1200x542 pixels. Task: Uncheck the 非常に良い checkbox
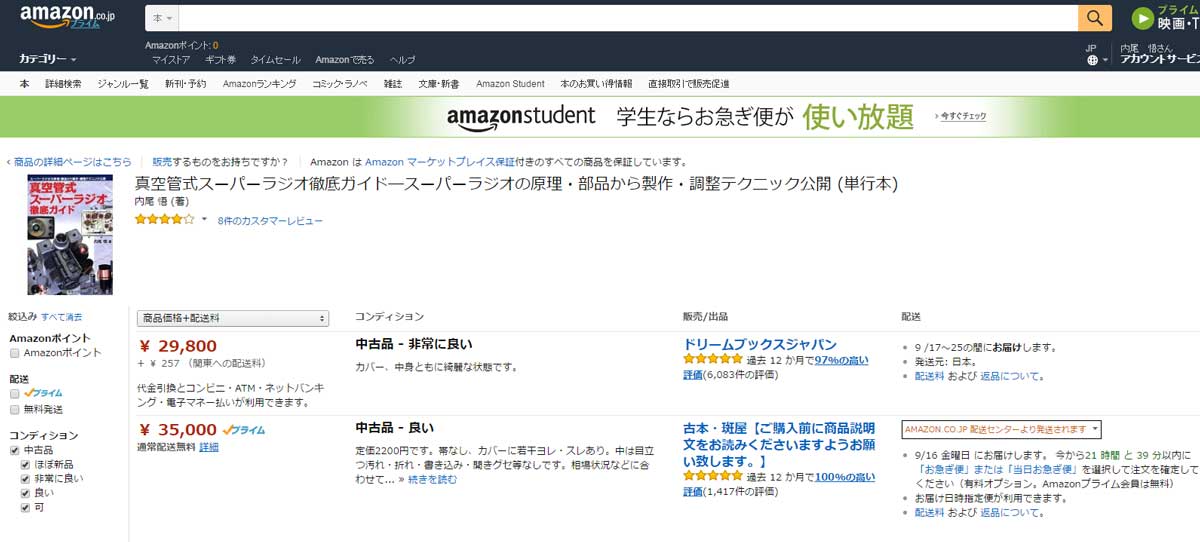pos(26,479)
